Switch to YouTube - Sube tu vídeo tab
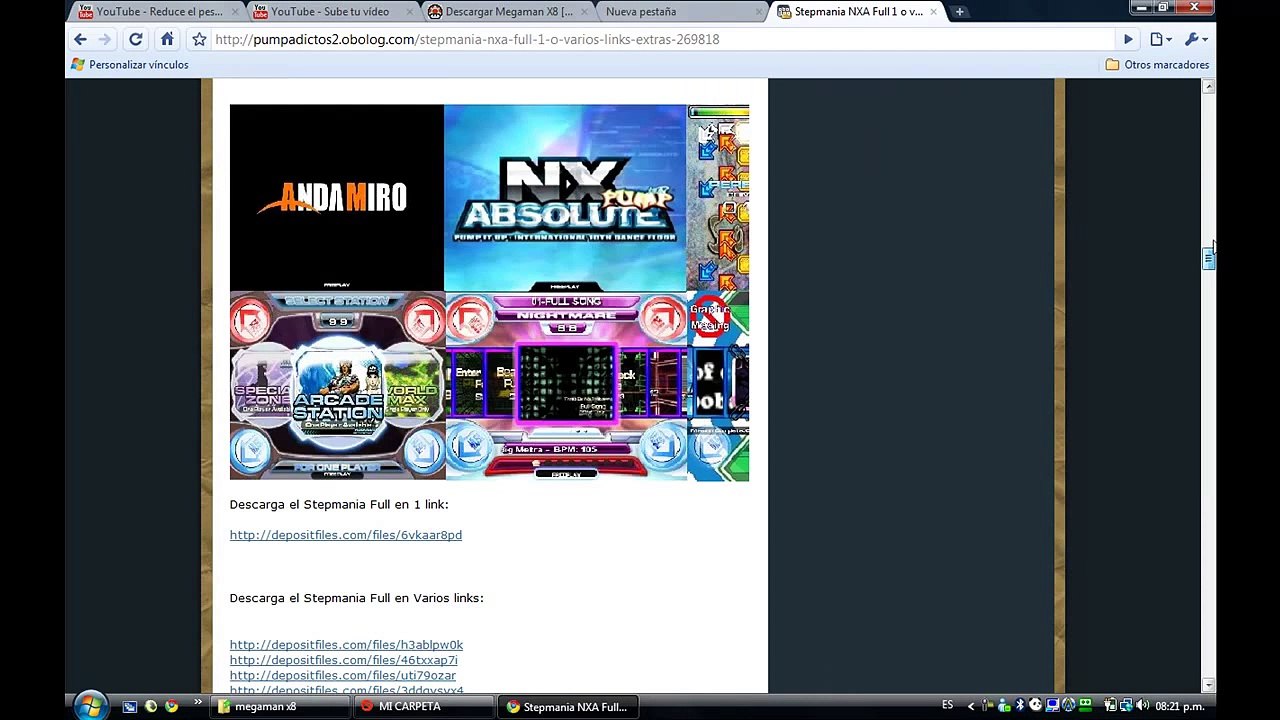The height and width of the screenshot is (720, 1280). 333,12
